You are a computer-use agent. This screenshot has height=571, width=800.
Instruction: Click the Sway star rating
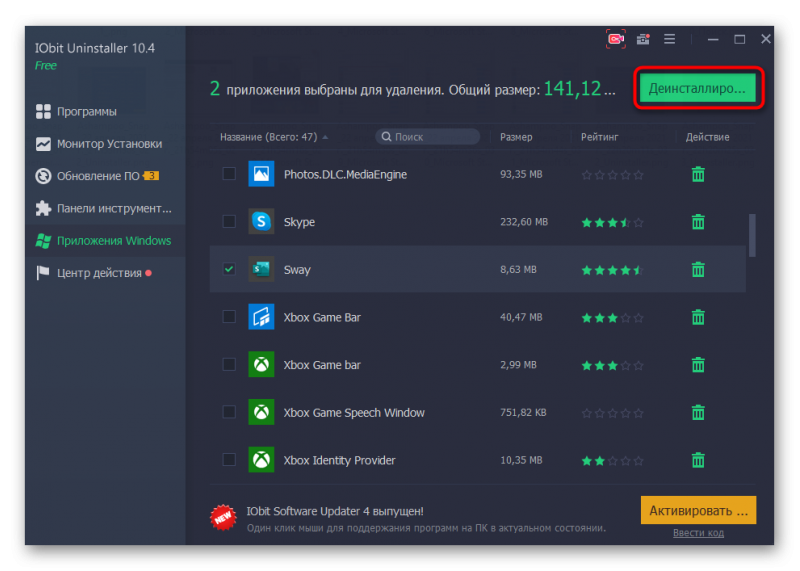pyautogui.click(x=612, y=270)
